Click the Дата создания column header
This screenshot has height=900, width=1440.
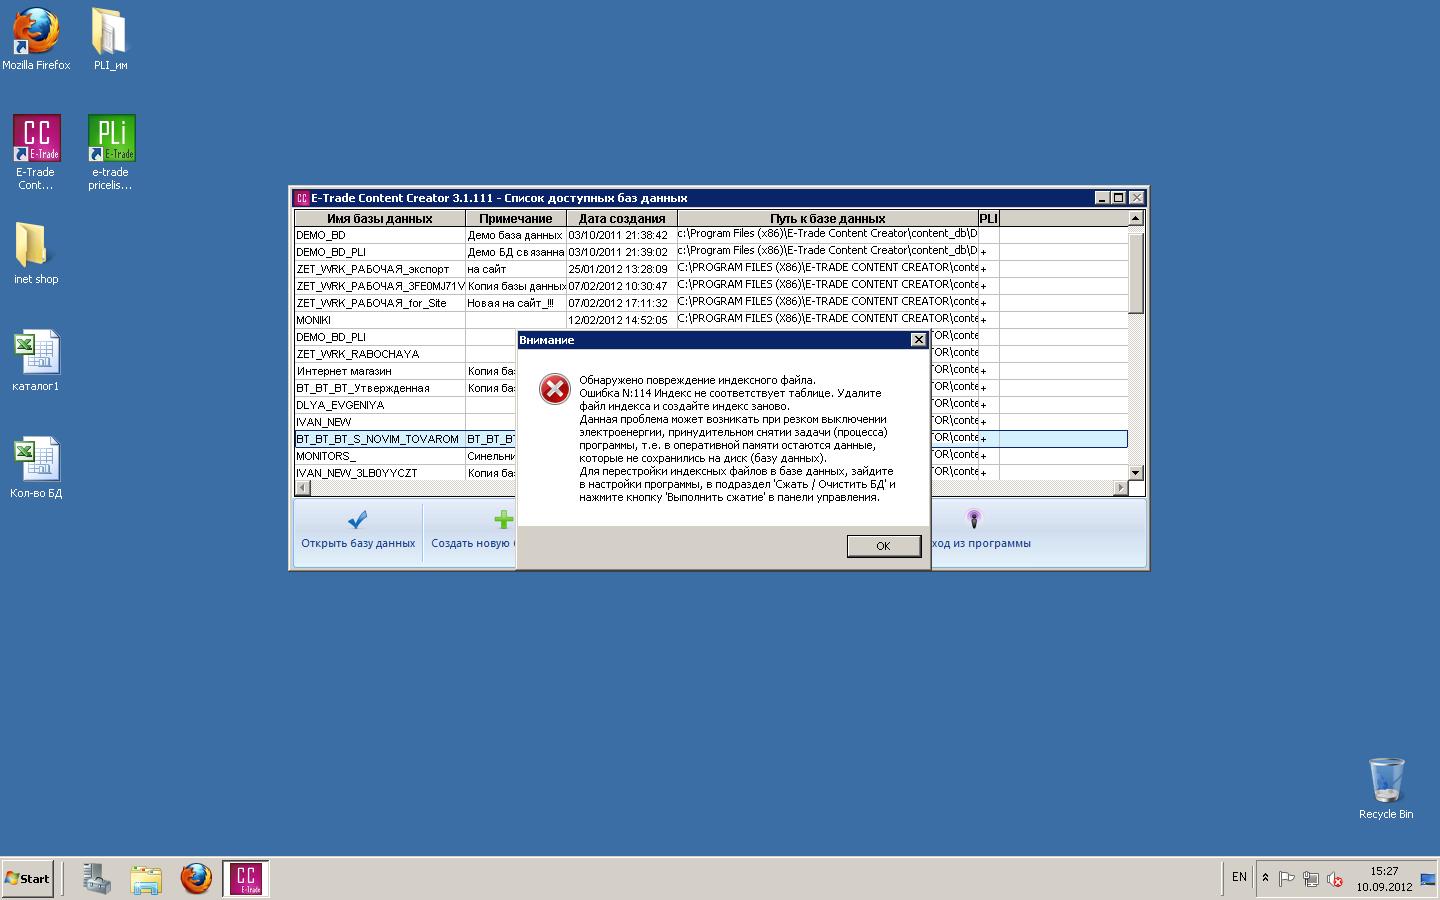[x=622, y=218]
